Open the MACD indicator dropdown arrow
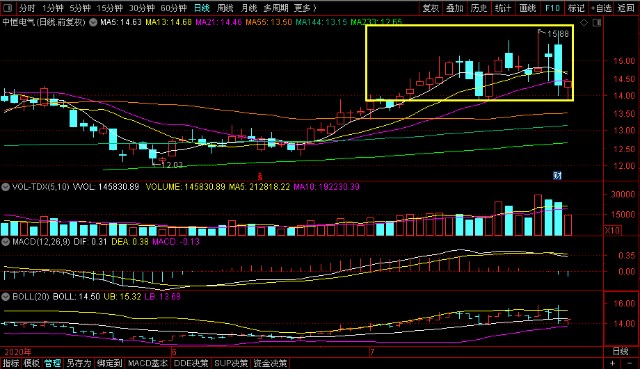Image resolution: width=640 pixels, height=369 pixels. 5,242
